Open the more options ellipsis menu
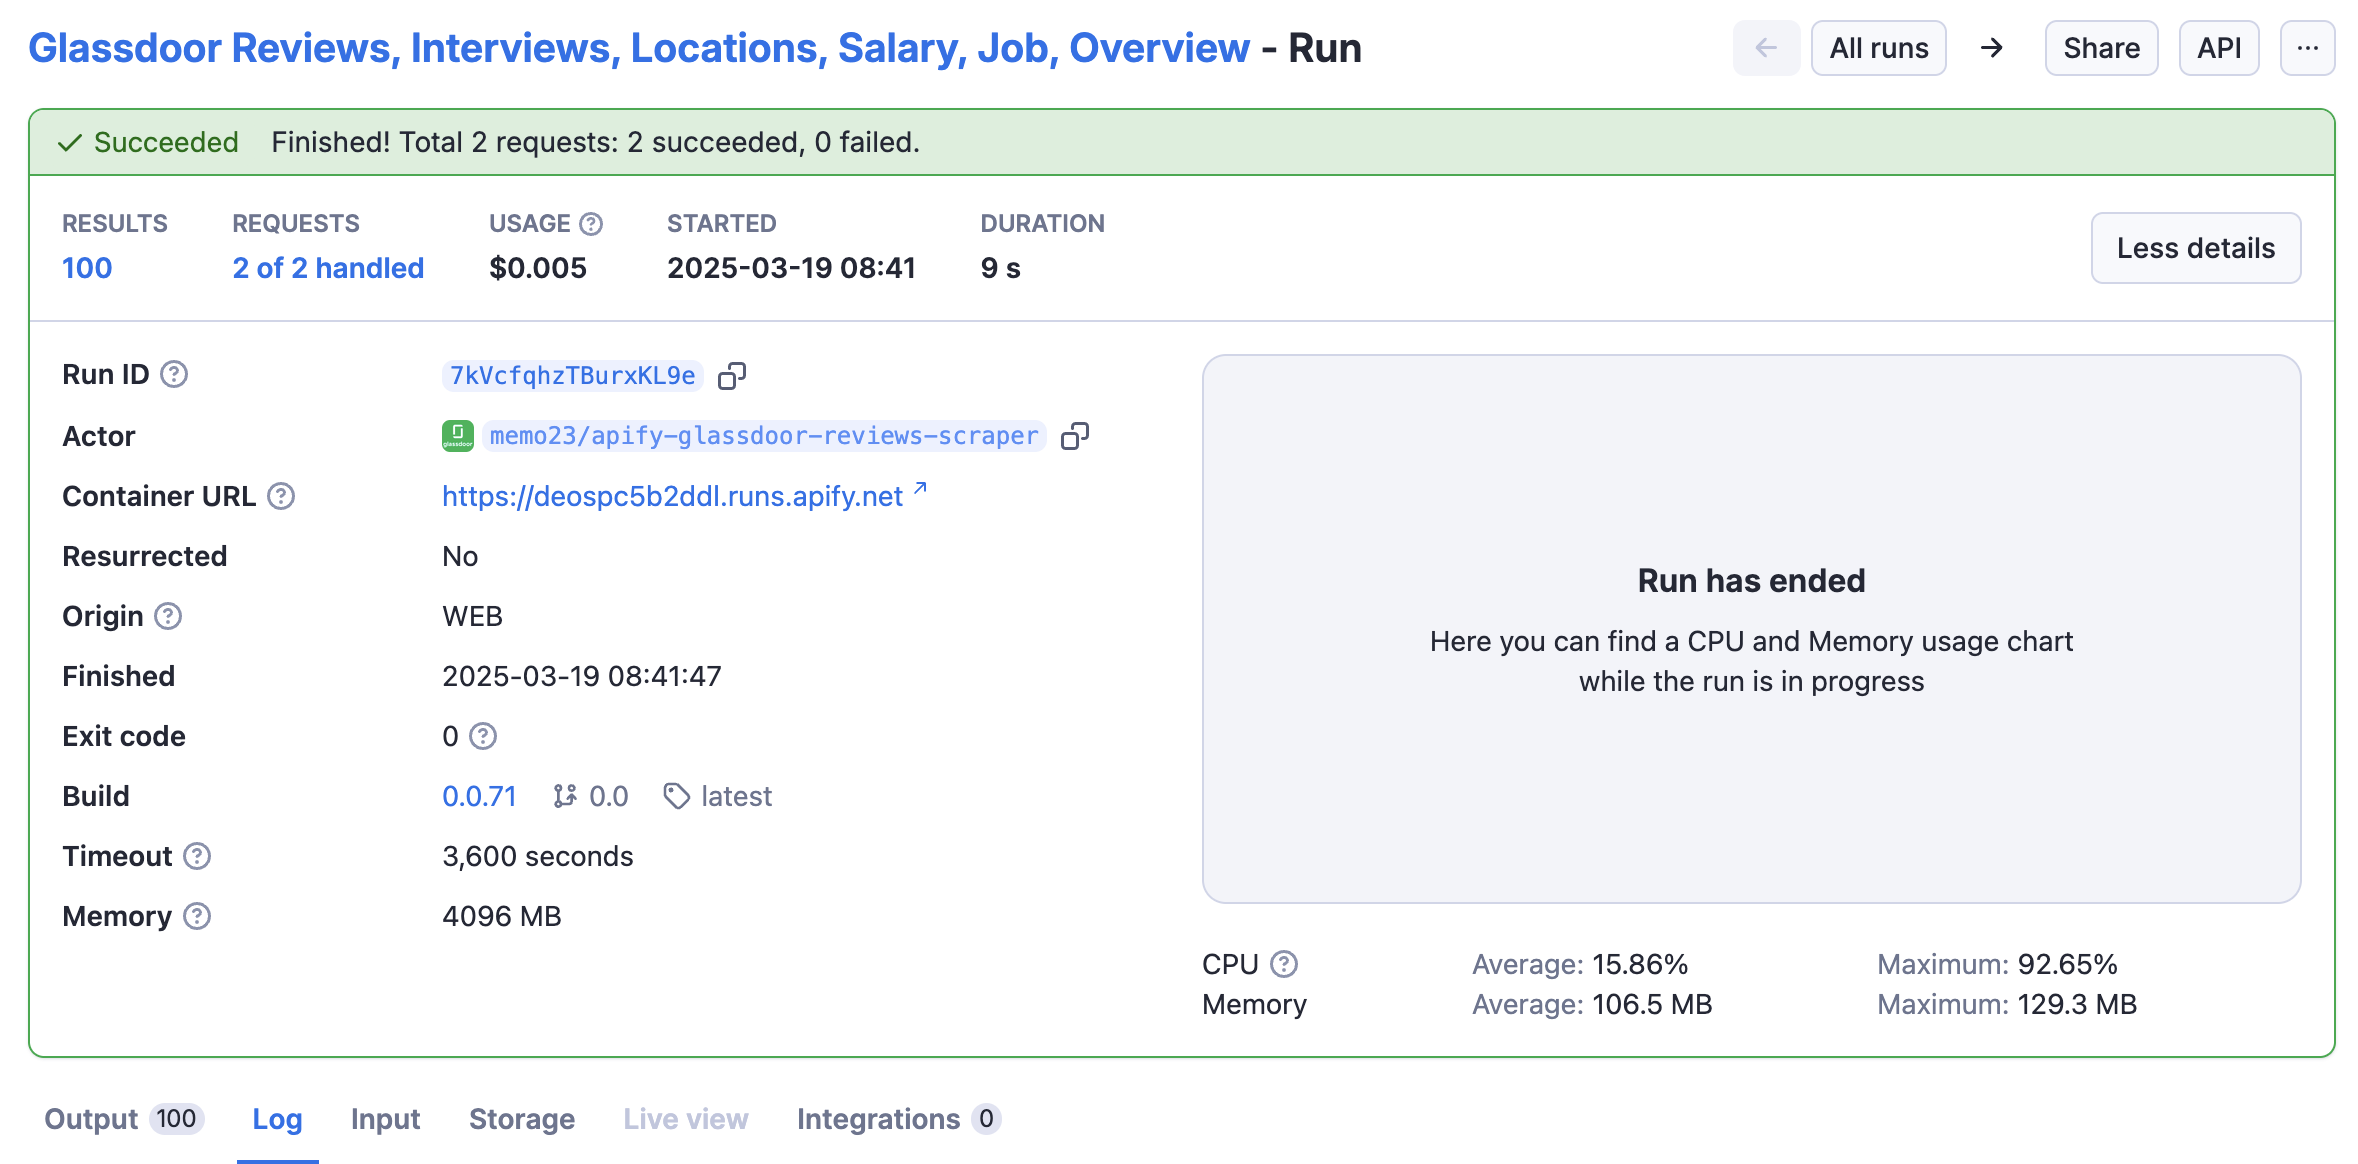 click(x=2308, y=47)
